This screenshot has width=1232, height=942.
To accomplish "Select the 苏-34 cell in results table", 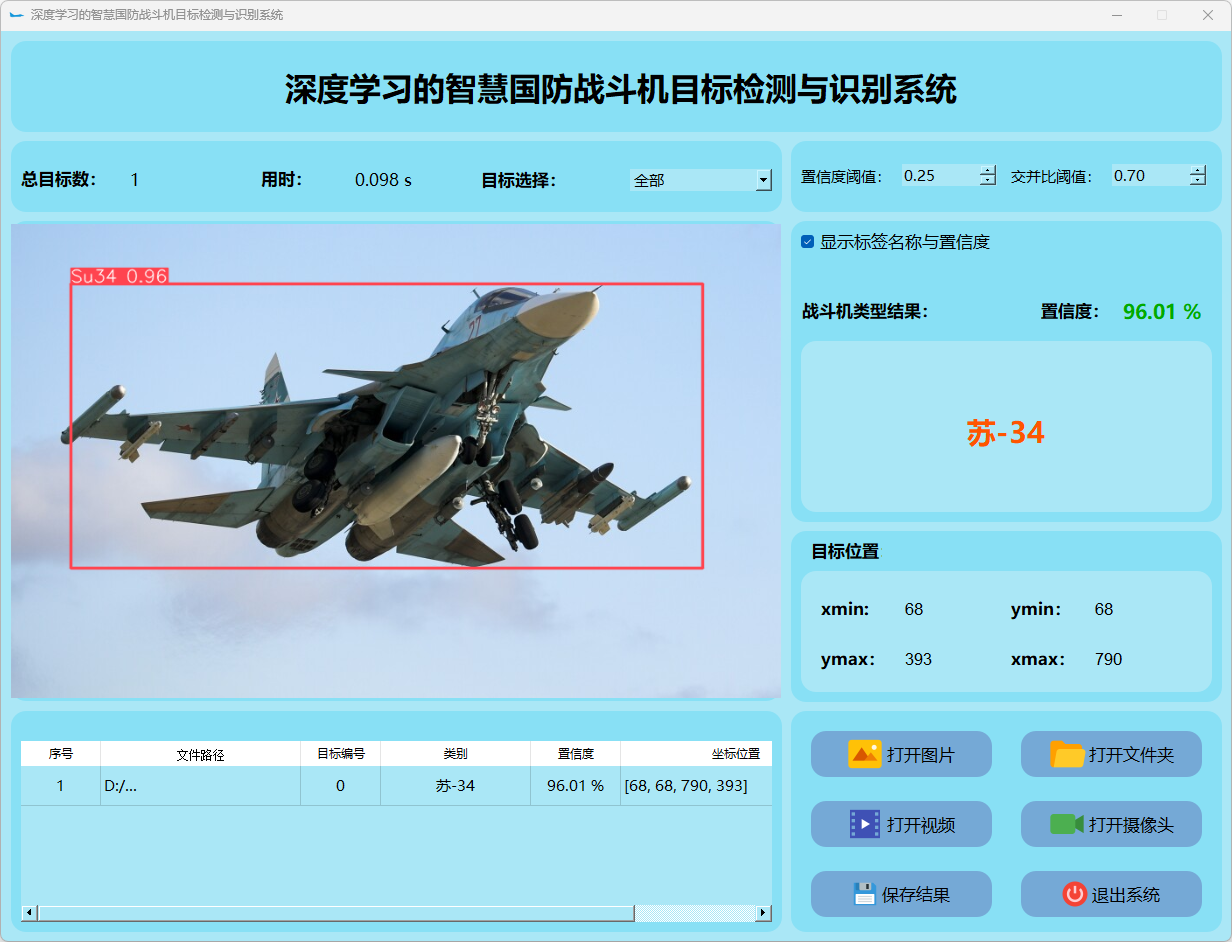I will (x=455, y=786).
